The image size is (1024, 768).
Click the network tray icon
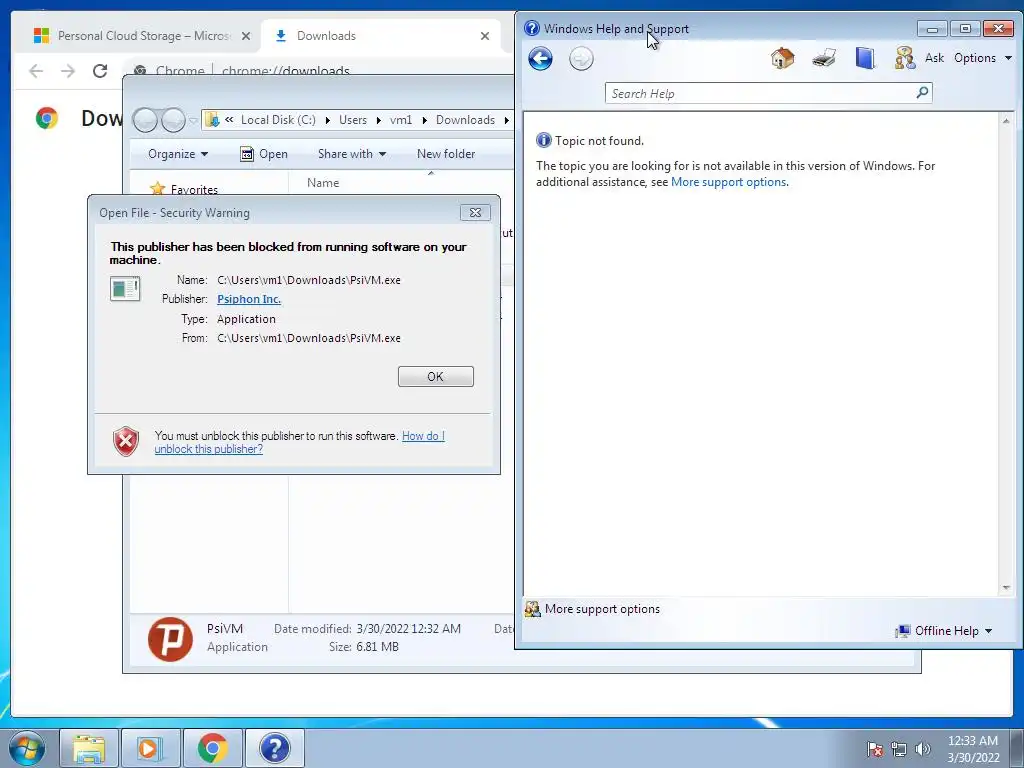tap(899, 749)
